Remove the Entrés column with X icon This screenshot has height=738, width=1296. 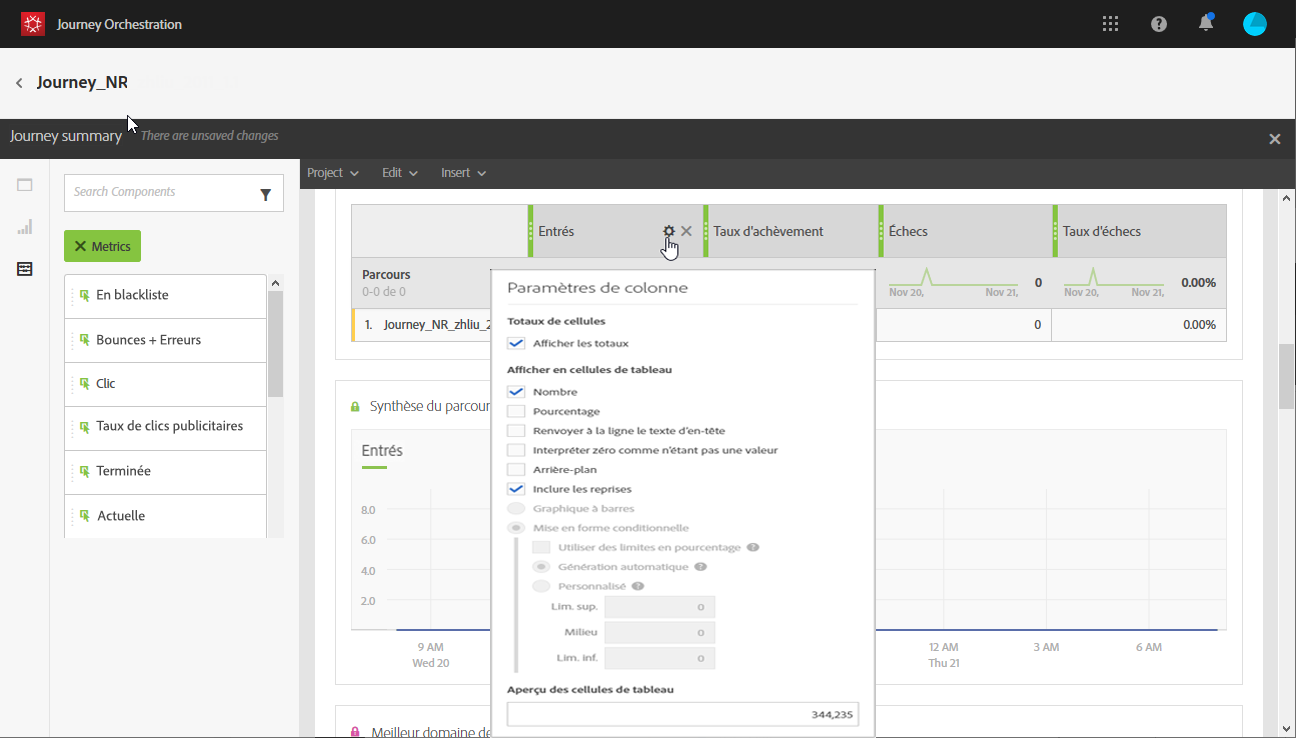pos(686,231)
